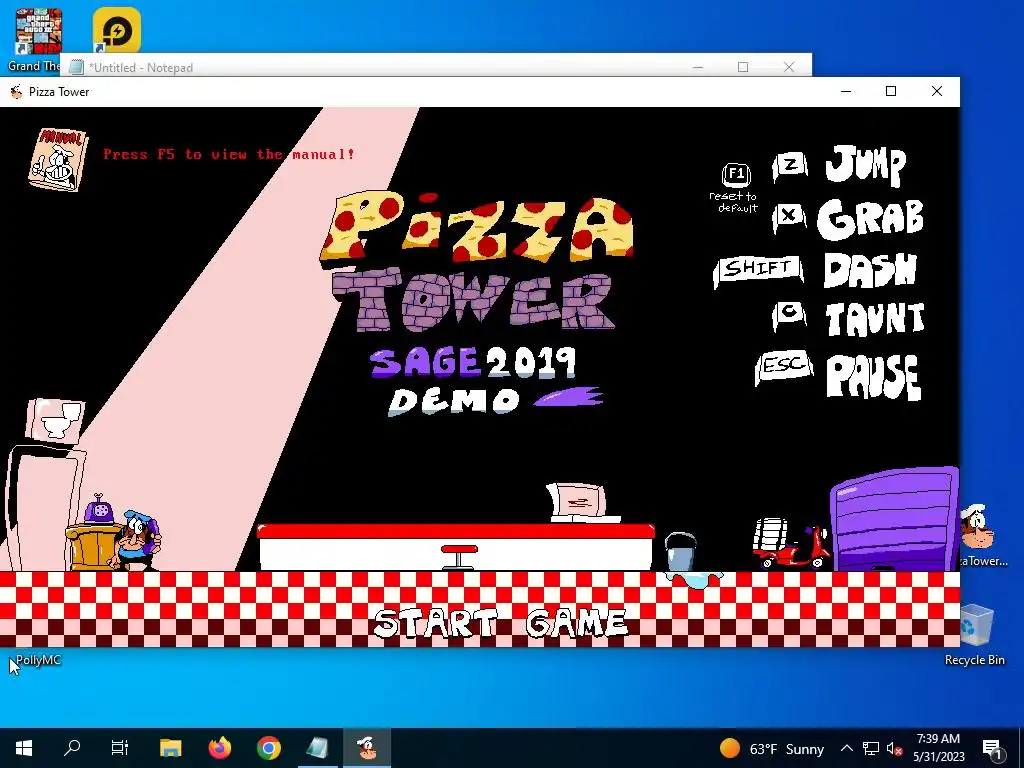Open network status tray icon

[x=871, y=748]
